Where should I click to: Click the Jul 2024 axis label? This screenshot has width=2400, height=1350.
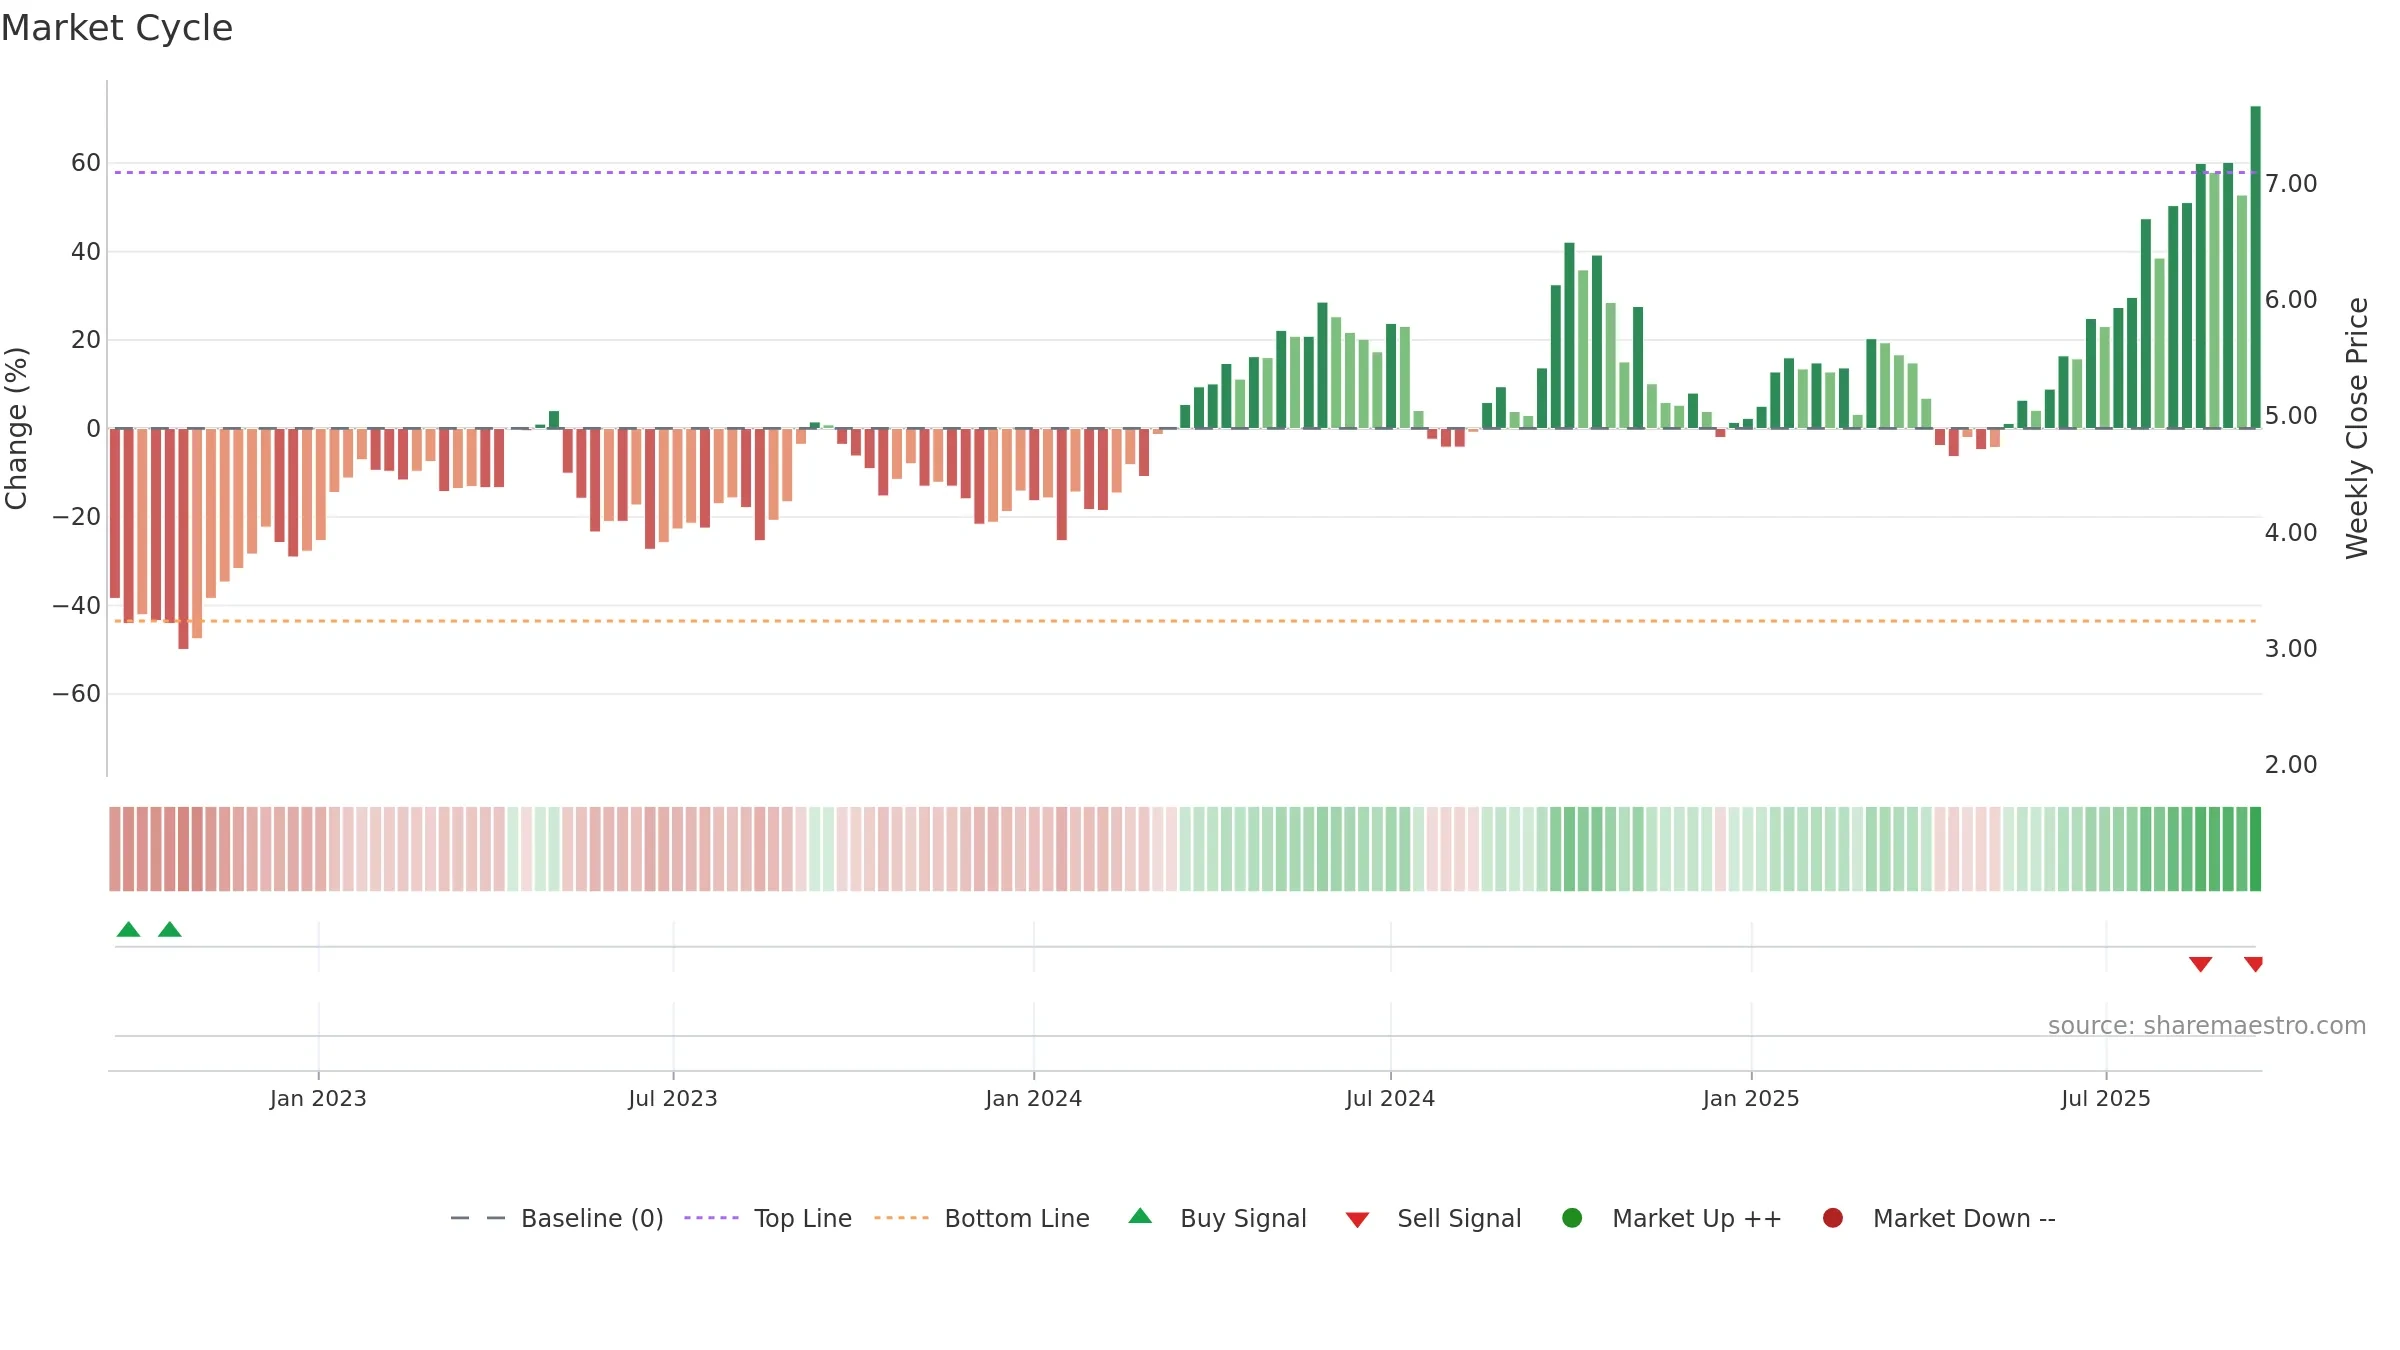tap(1390, 1098)
